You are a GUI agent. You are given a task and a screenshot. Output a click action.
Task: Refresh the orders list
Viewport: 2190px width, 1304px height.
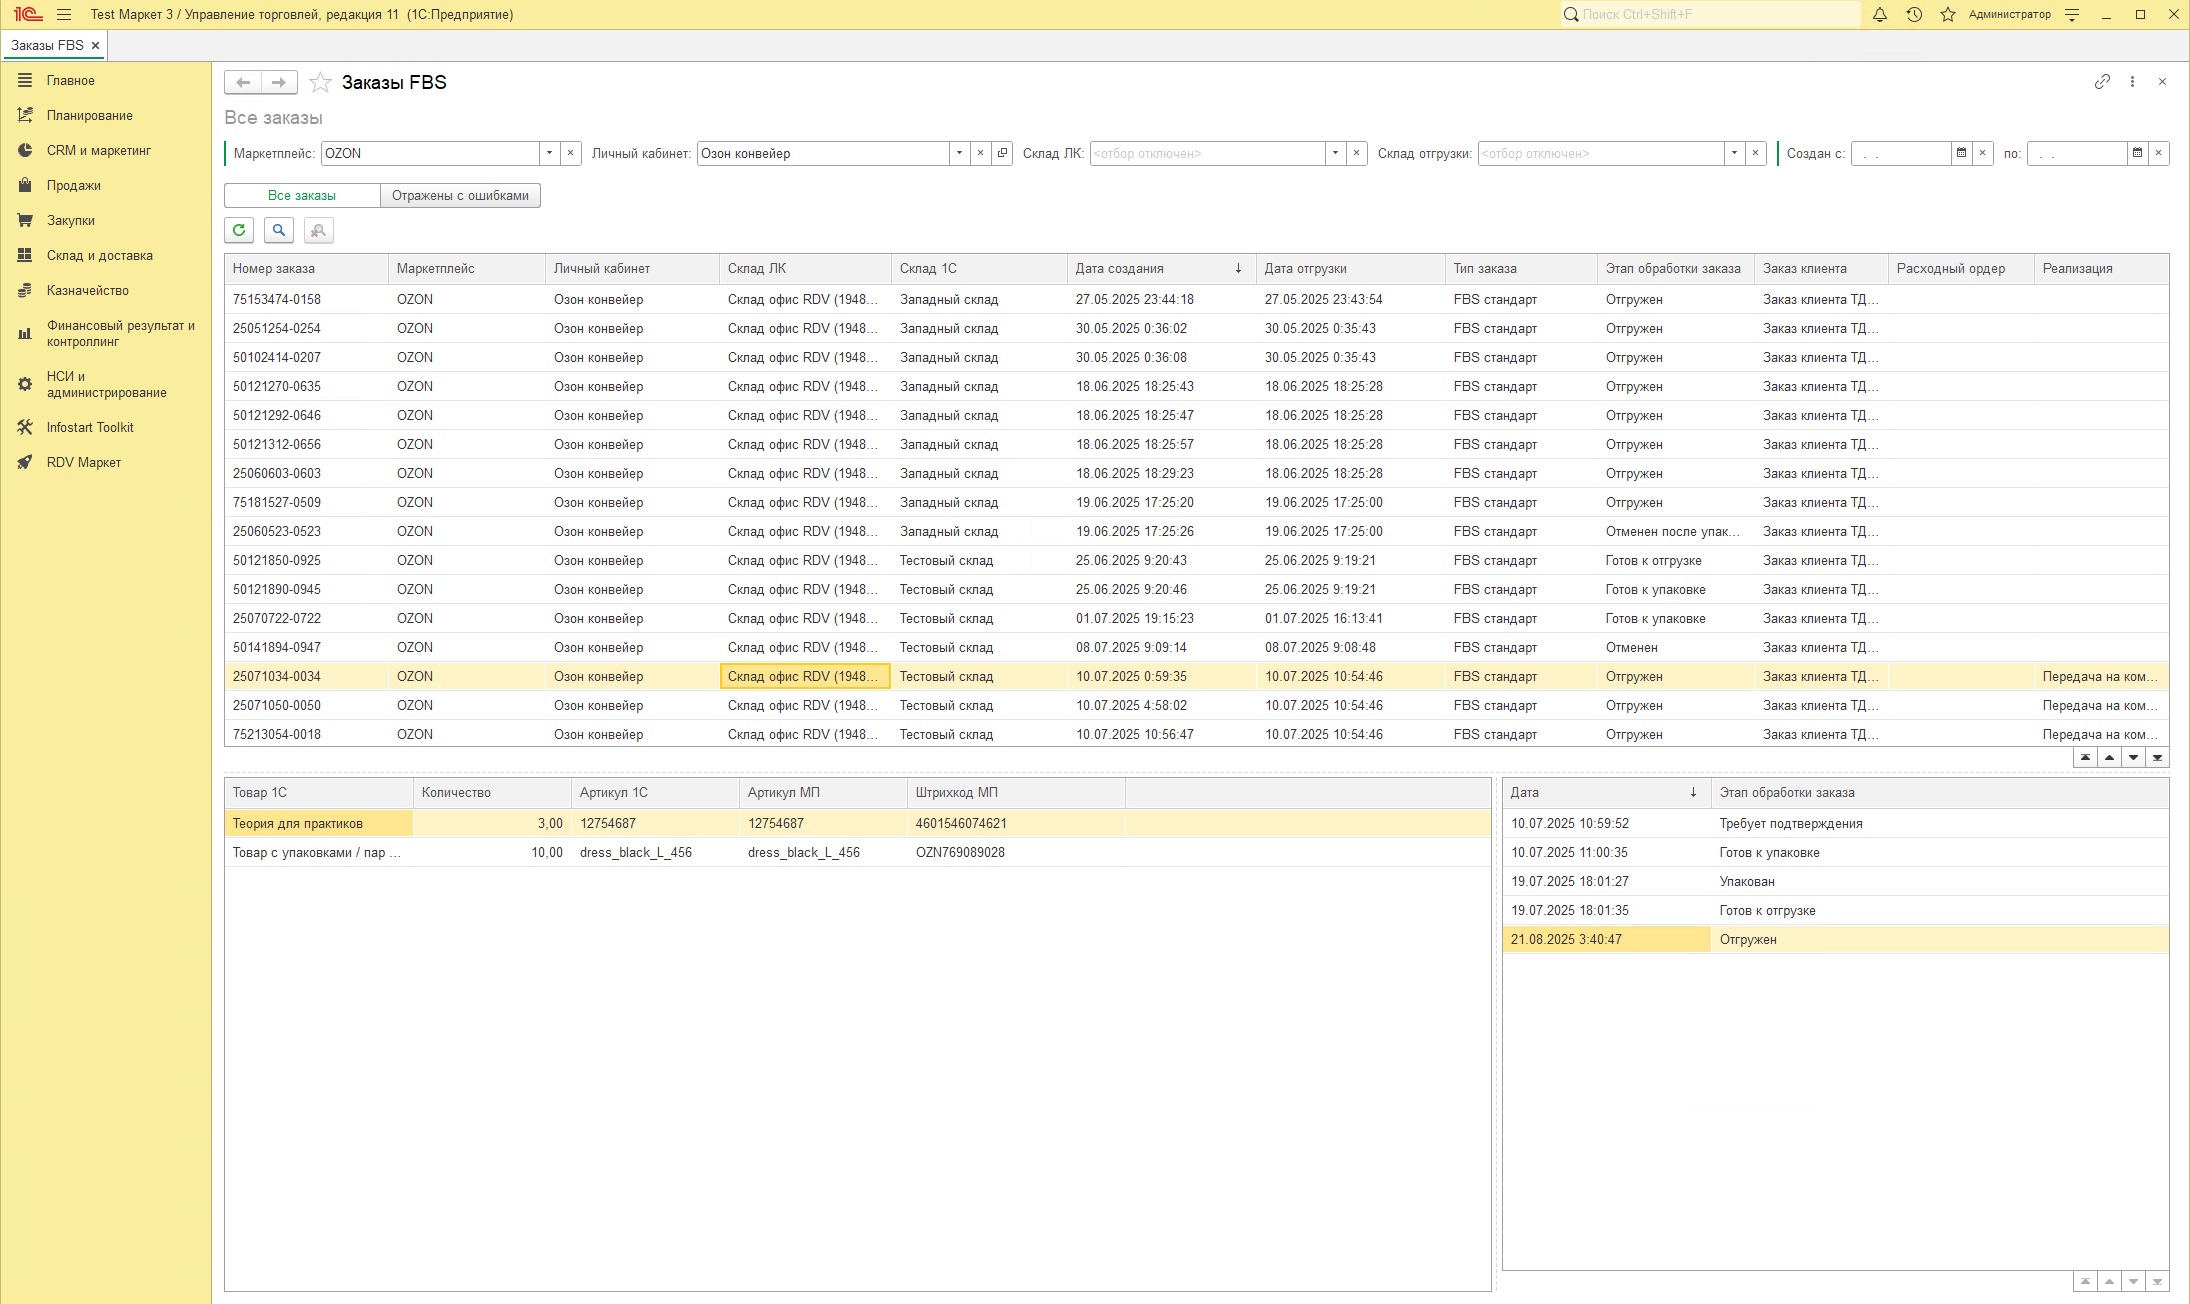(239, 230)
